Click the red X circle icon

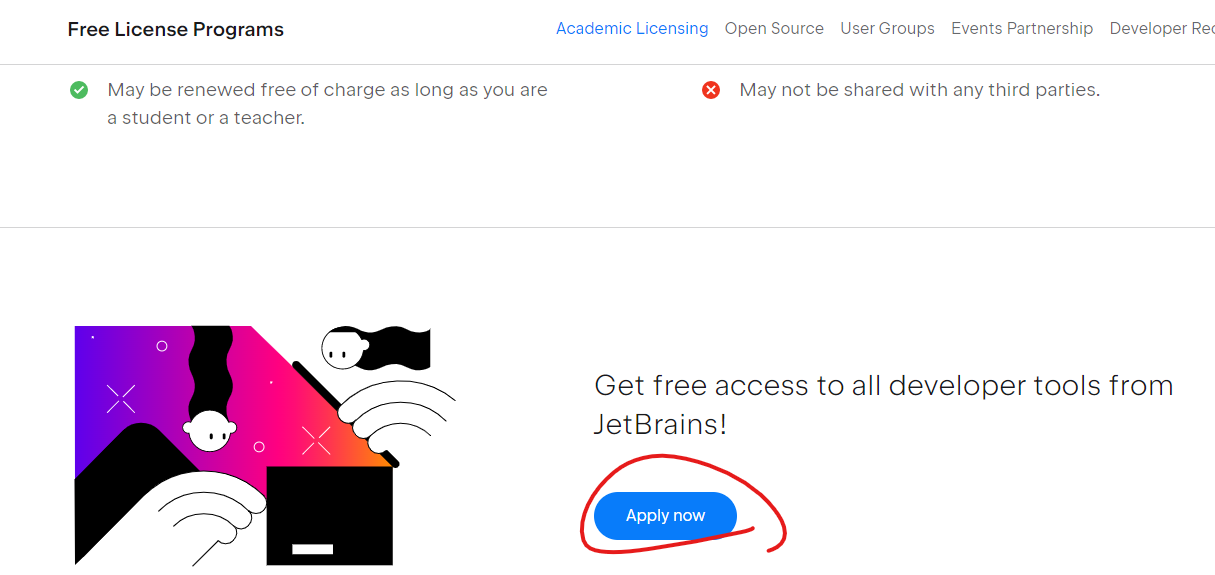pos(711,90)
